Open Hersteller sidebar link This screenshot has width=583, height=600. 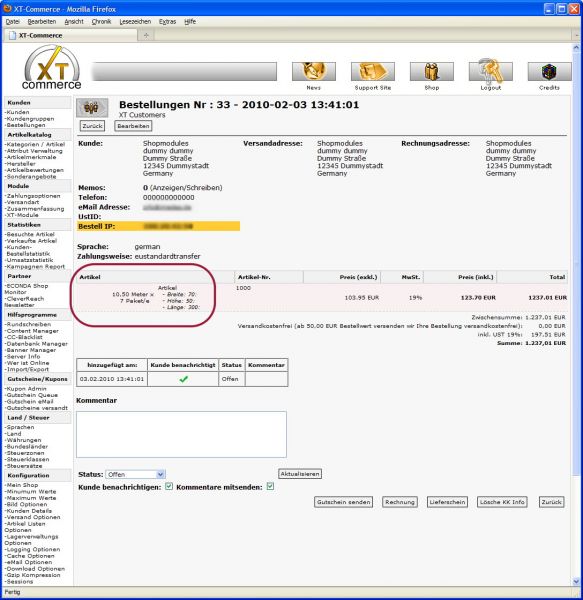(x=21, y=164)
